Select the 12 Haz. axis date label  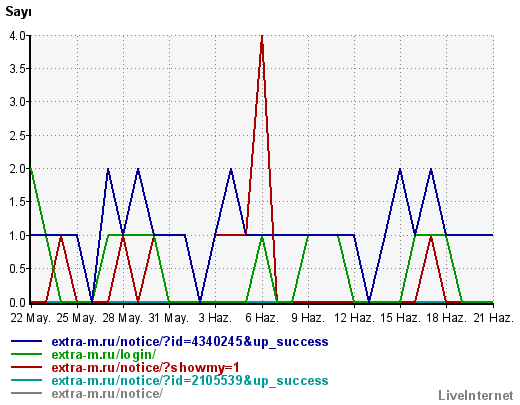354,318
